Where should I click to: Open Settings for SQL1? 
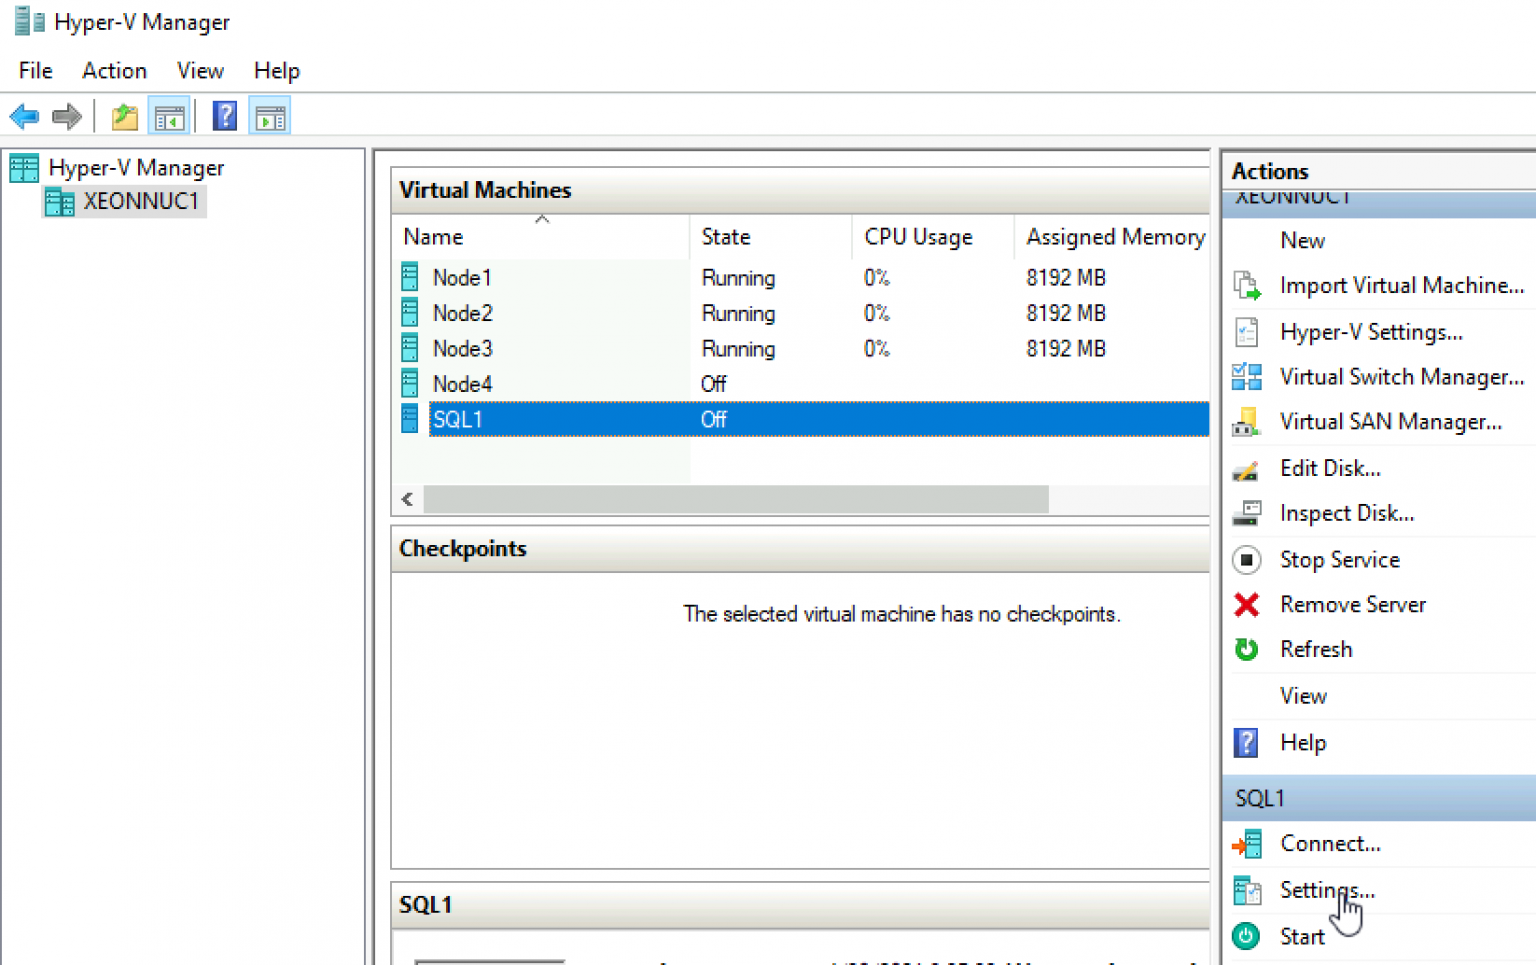1326,890
